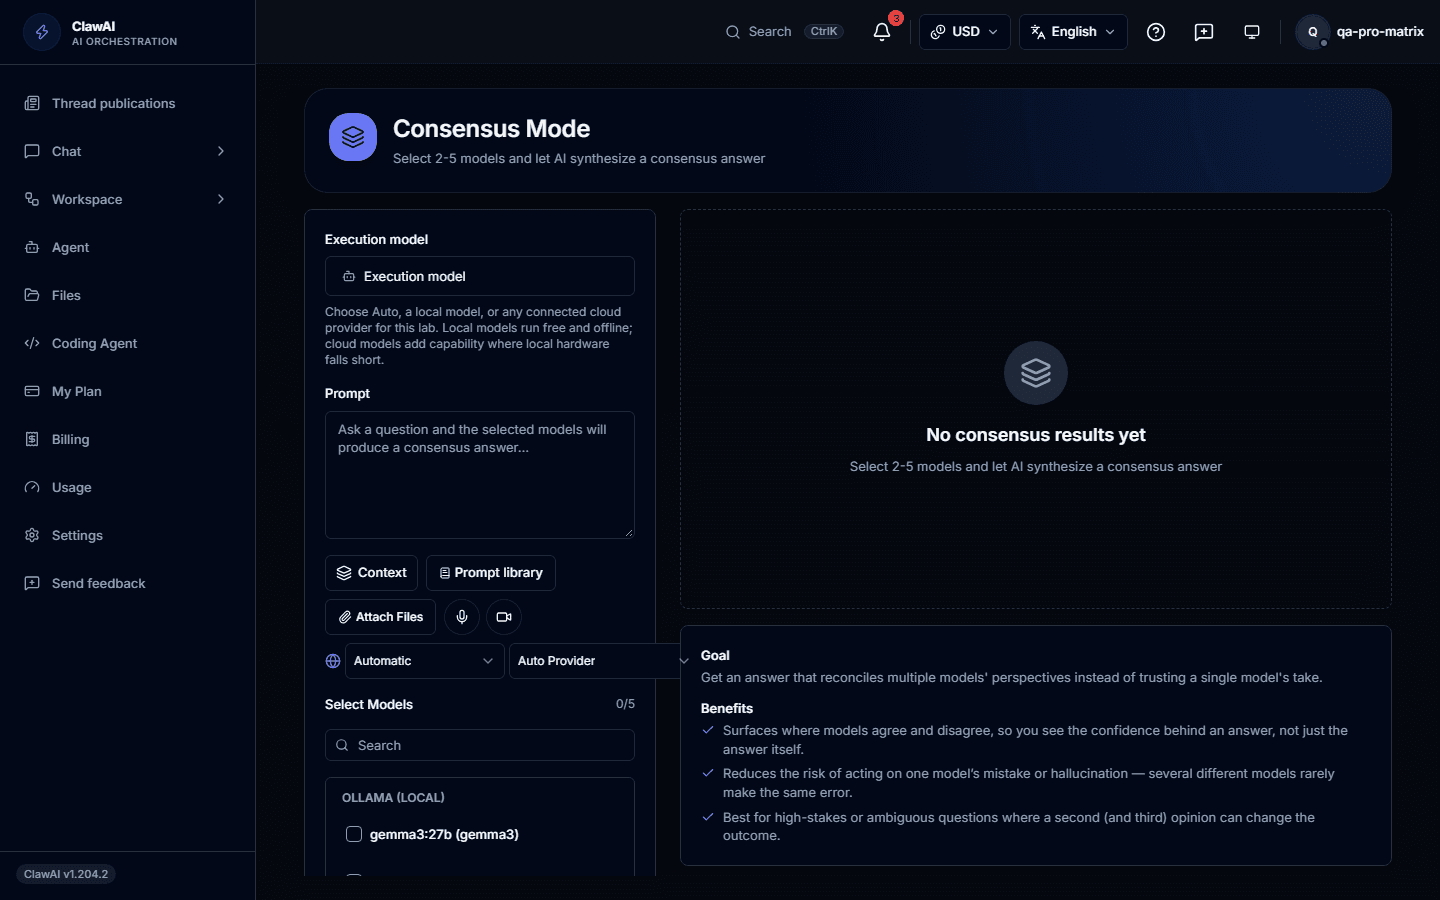
Task: Go to My Plan
Action: pyautogui.click(x=128, y=391)
